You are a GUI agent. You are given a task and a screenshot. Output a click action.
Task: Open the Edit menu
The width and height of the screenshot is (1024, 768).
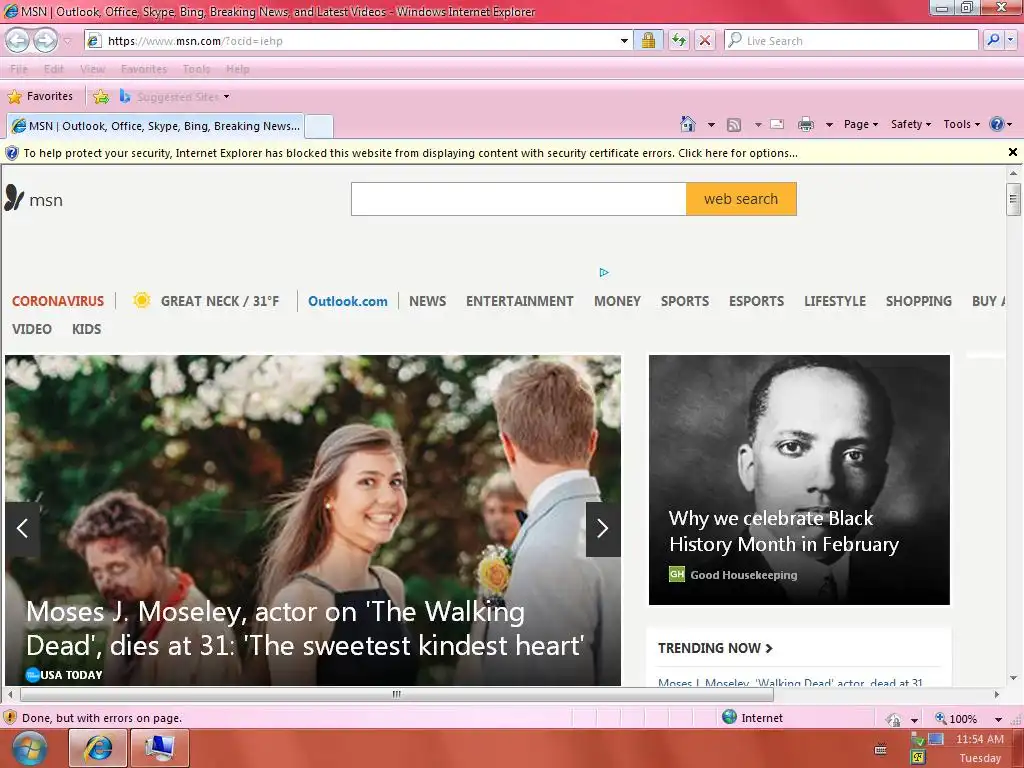(54, 69)
